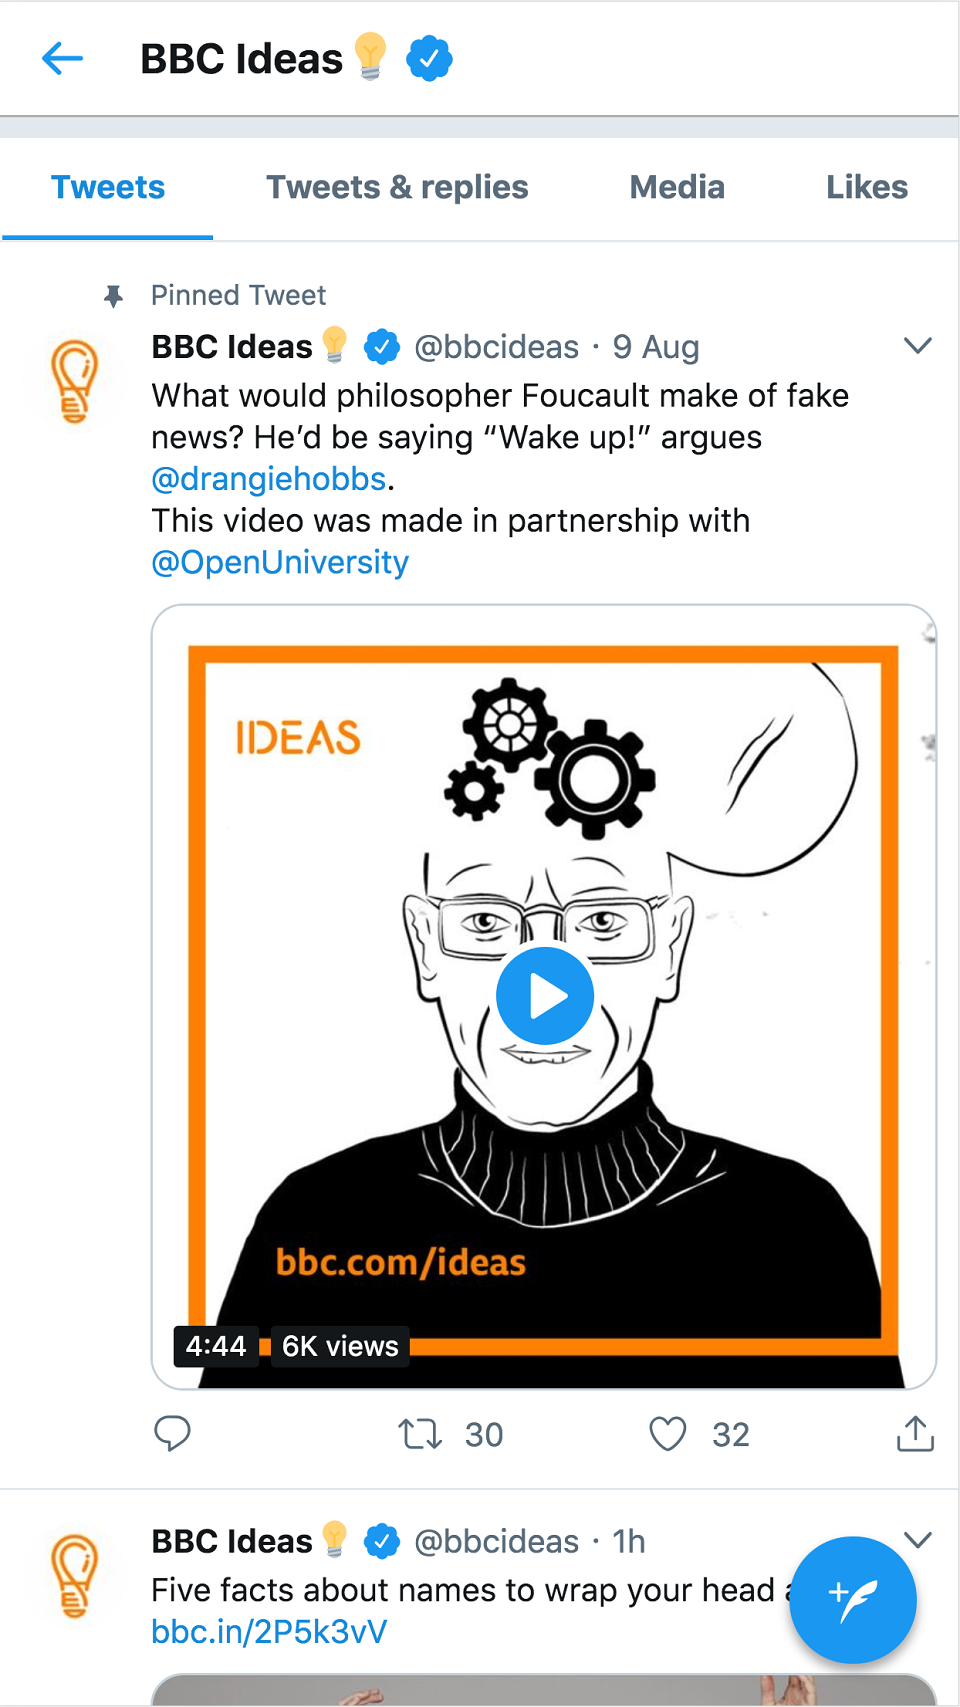Open BBC Ideas avatar on pinned tweet
This screenshot has height=1707, width=960.
pyautogui.click(x=75, y=381)
